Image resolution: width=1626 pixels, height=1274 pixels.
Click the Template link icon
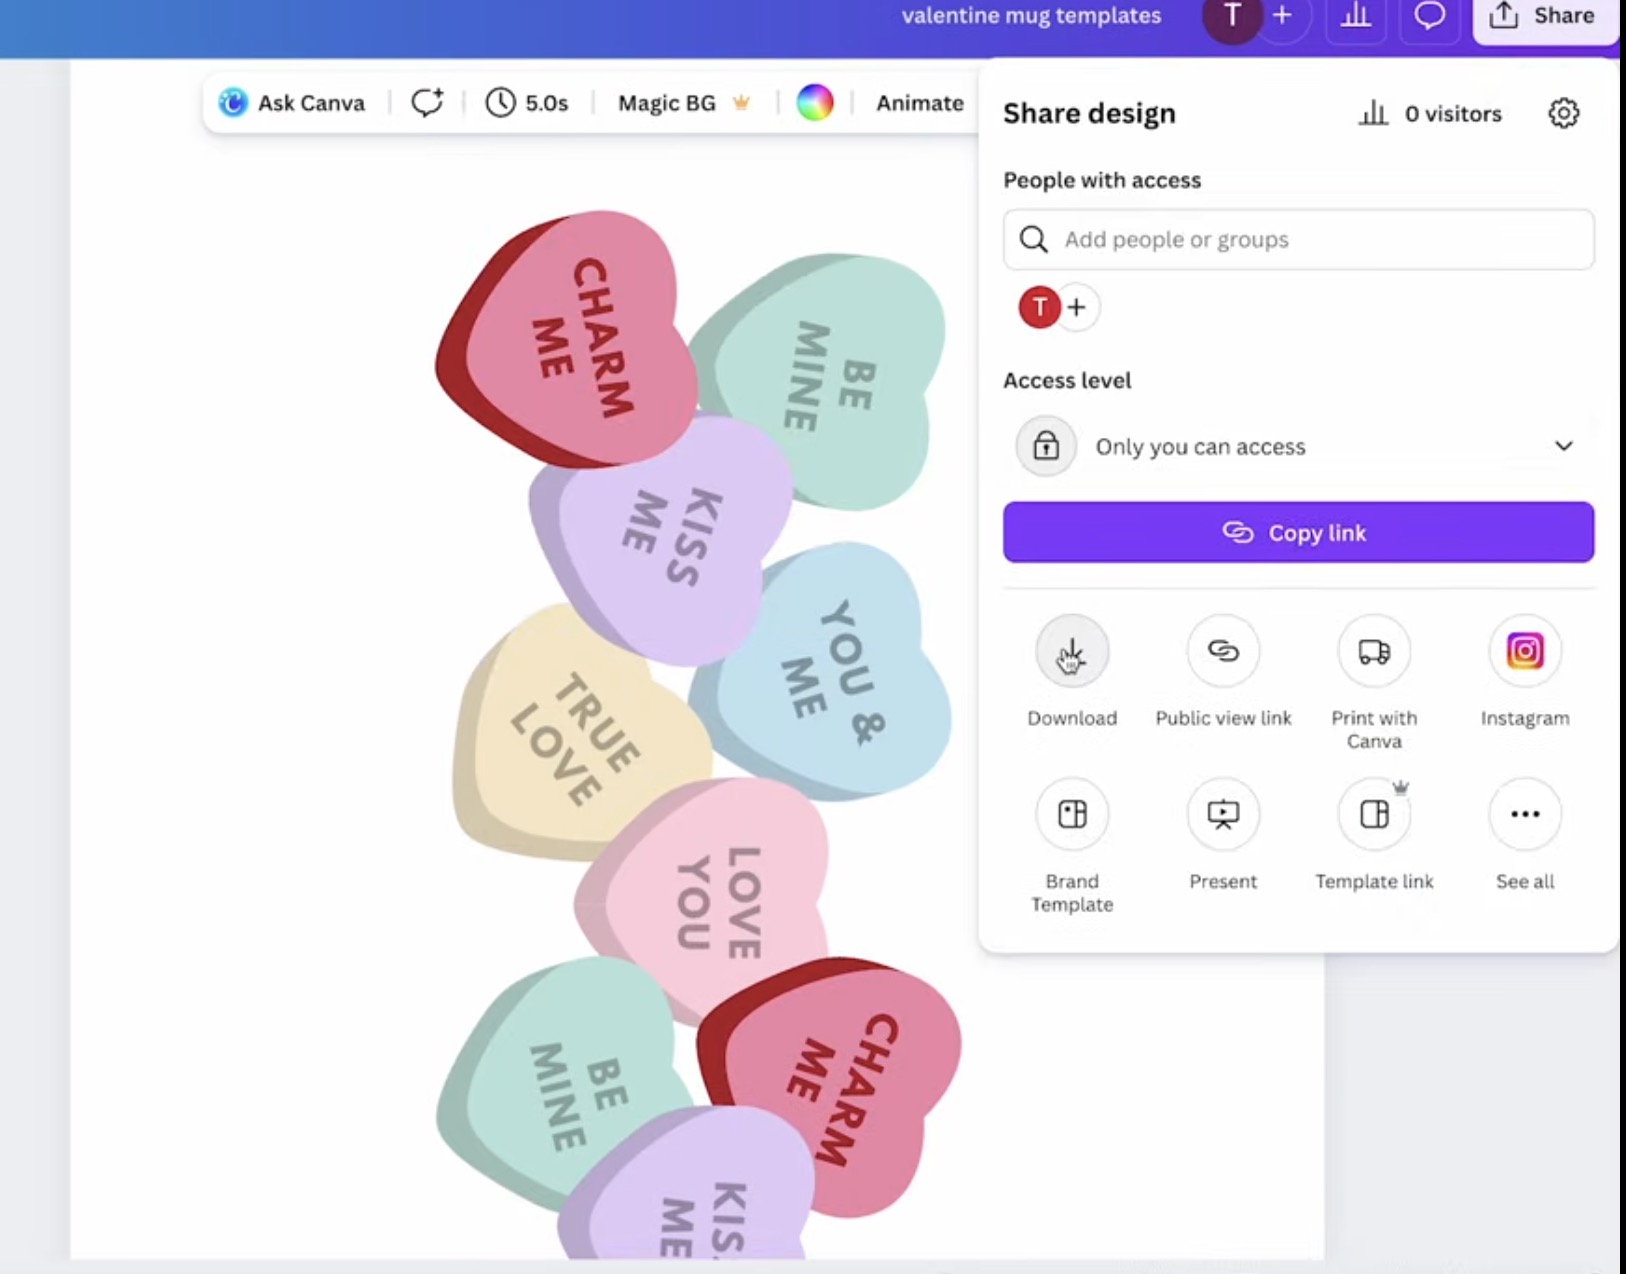[x=1374, y=814]
